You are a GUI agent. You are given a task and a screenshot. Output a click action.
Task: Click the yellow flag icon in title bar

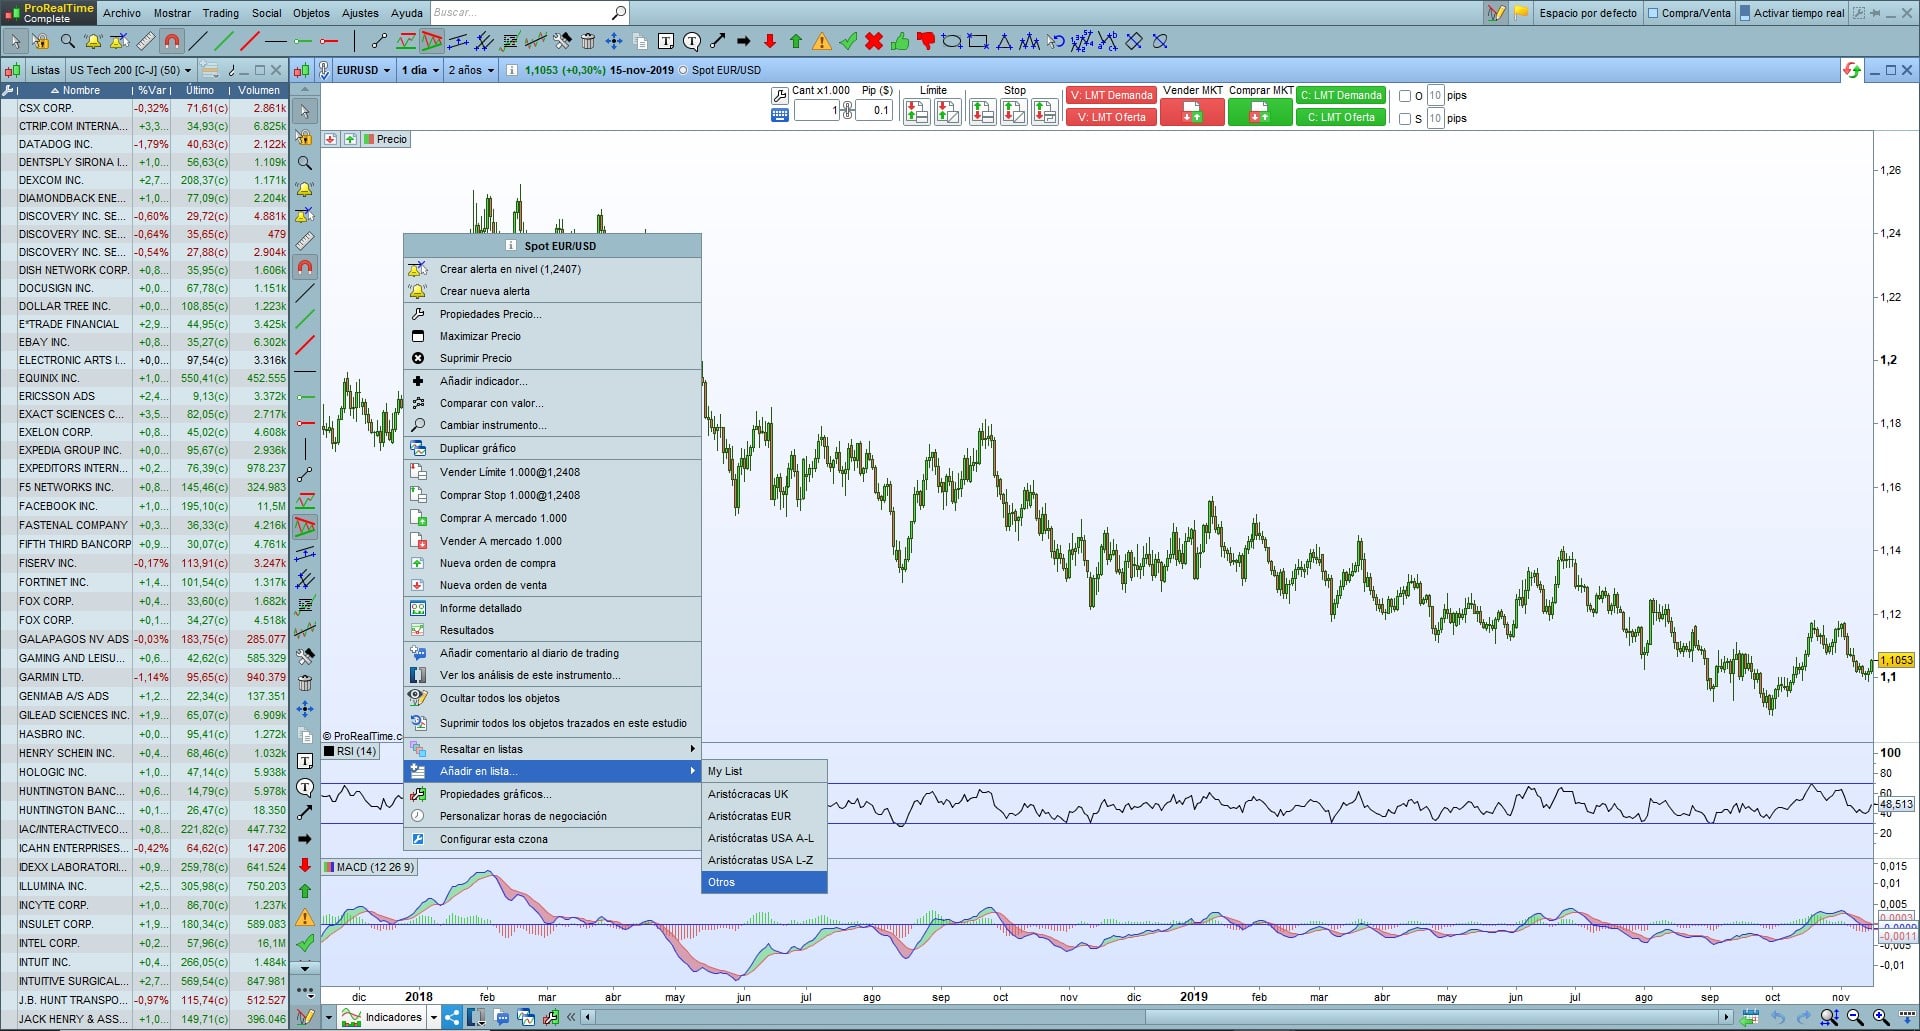[x=1521, y=13]
